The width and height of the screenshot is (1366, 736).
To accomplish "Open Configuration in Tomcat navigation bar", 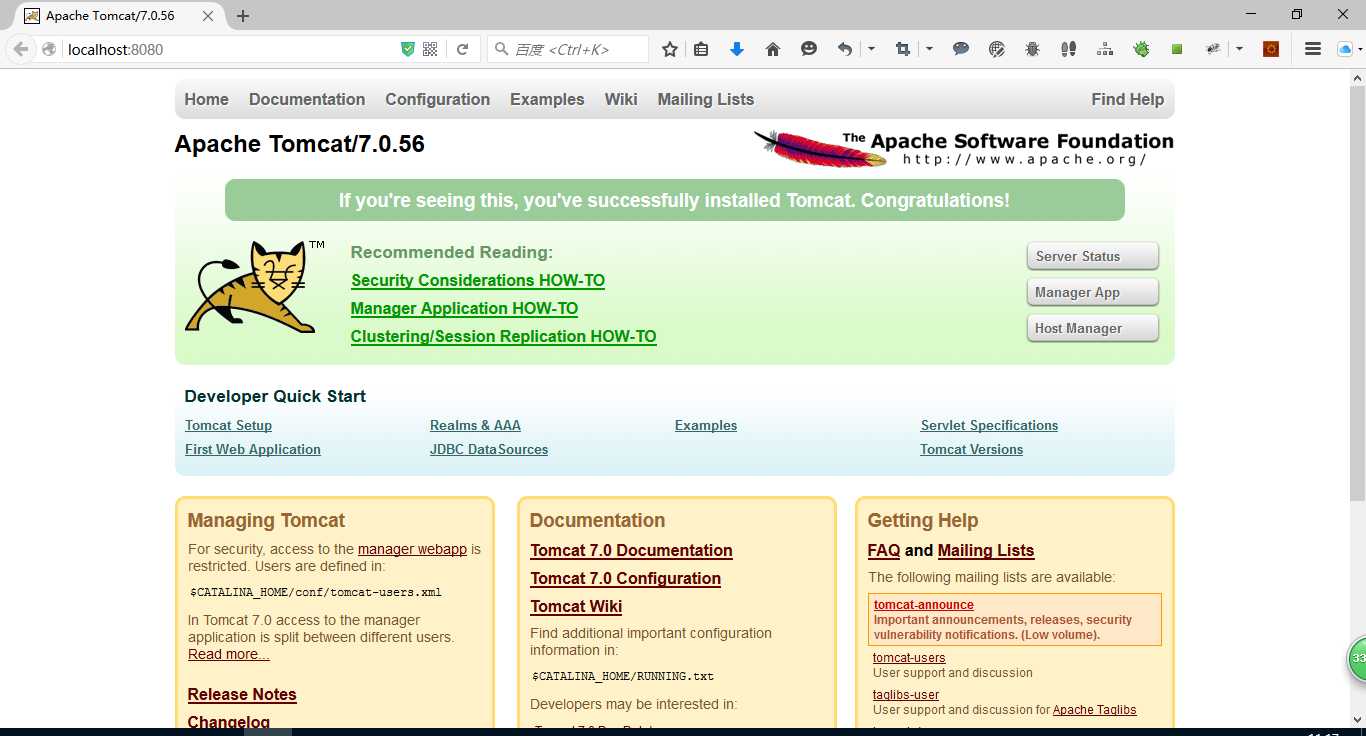I will tap(437, 99).
